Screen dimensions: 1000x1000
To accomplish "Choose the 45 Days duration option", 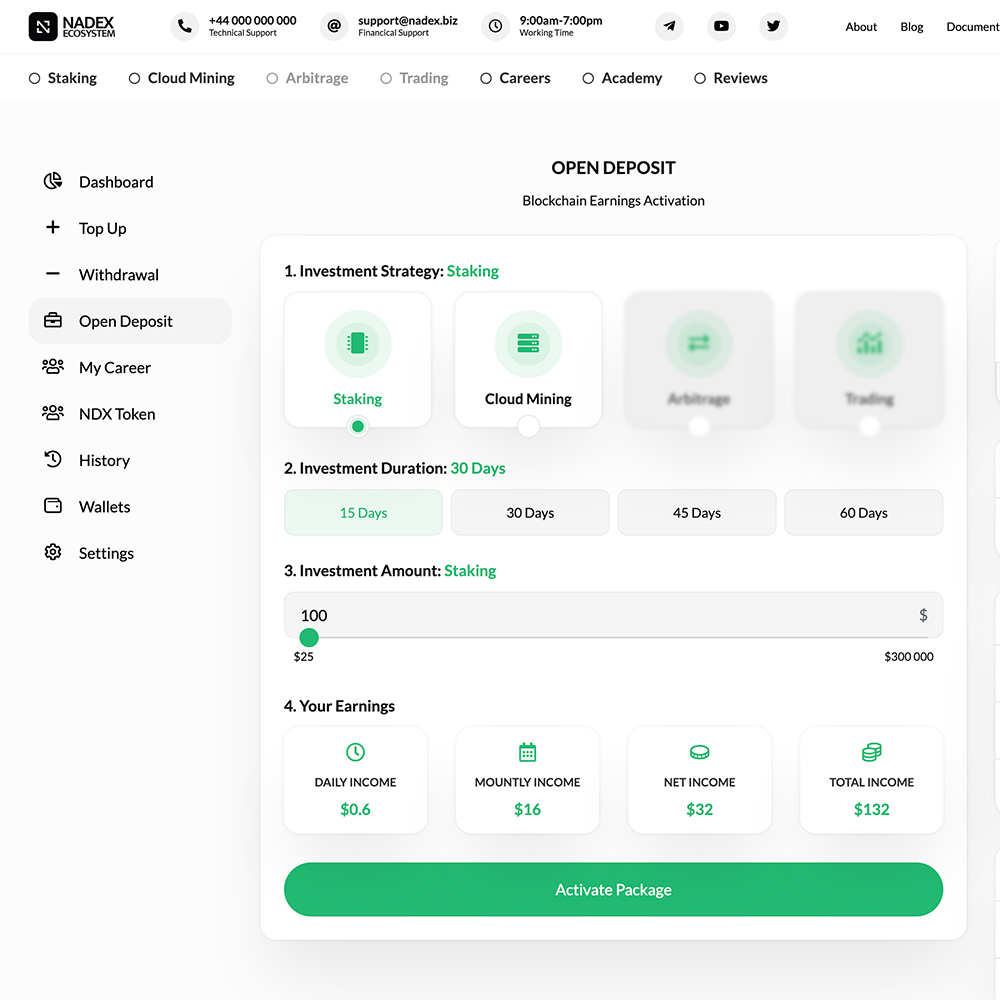I will [x=697, y=513].
